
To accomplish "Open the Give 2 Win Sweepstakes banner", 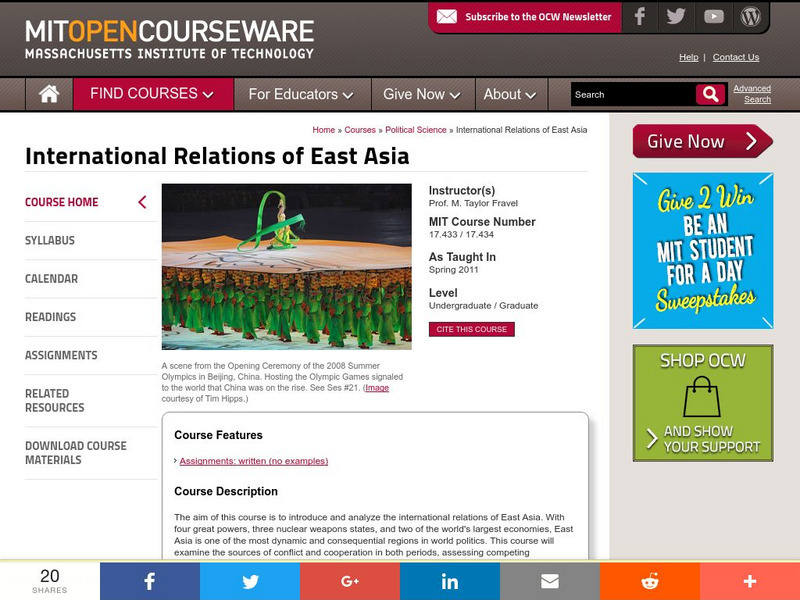I will 703,251.
